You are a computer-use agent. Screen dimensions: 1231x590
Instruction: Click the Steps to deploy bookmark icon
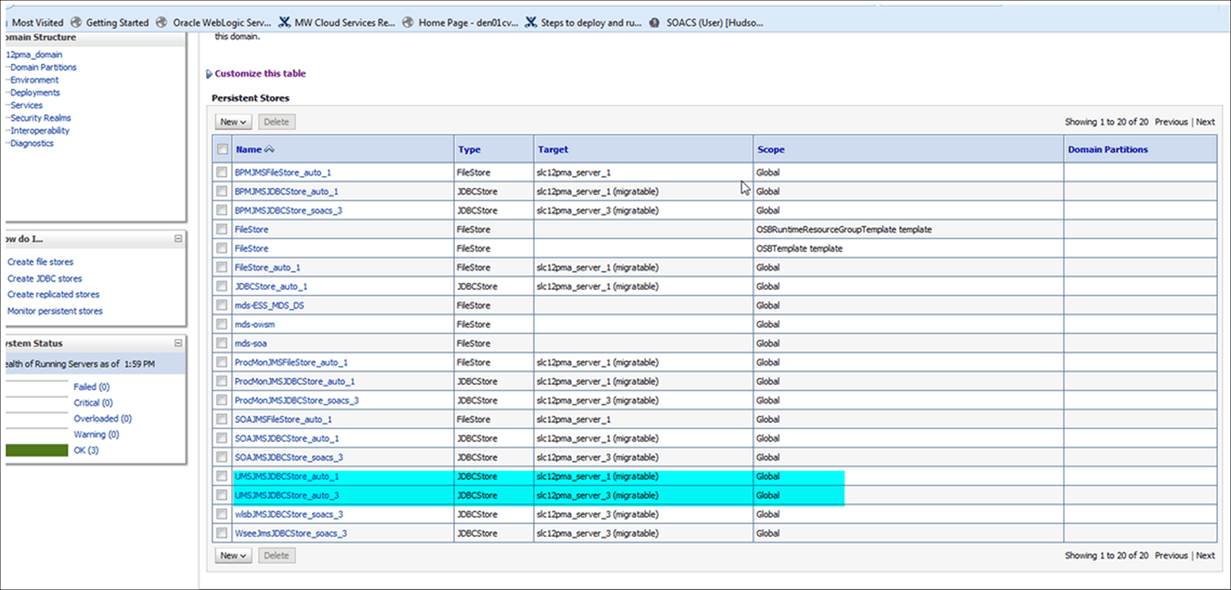click(x=530, y=22)
